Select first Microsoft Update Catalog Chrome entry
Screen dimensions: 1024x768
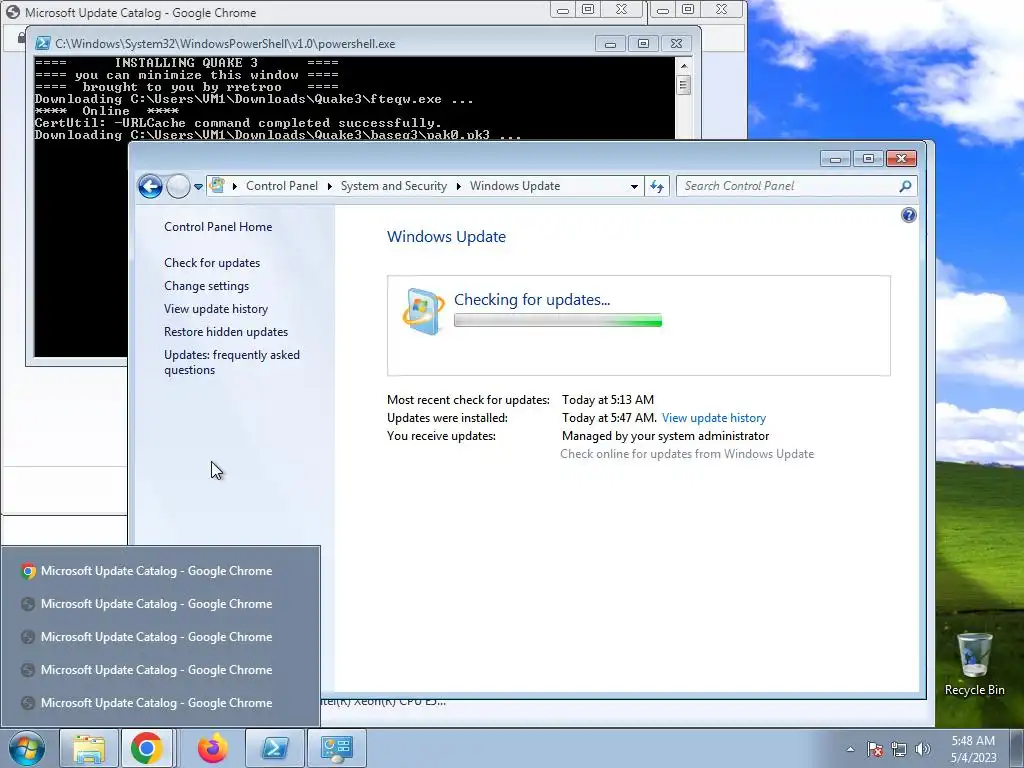pos(161,571)
